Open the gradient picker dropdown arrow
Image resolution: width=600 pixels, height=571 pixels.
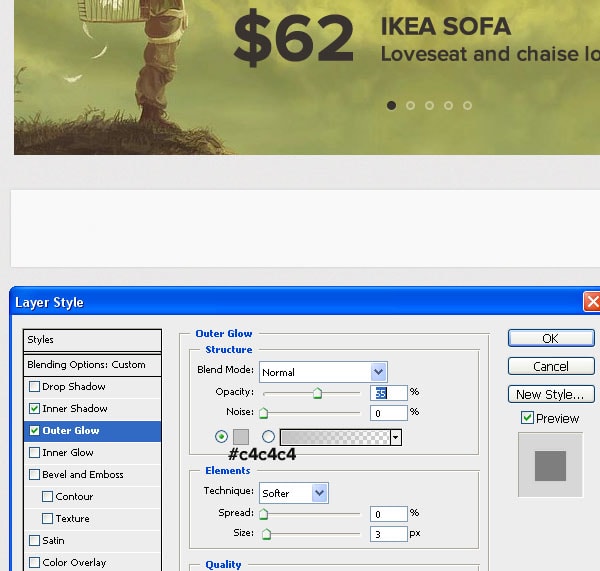[x=395, y=437]
